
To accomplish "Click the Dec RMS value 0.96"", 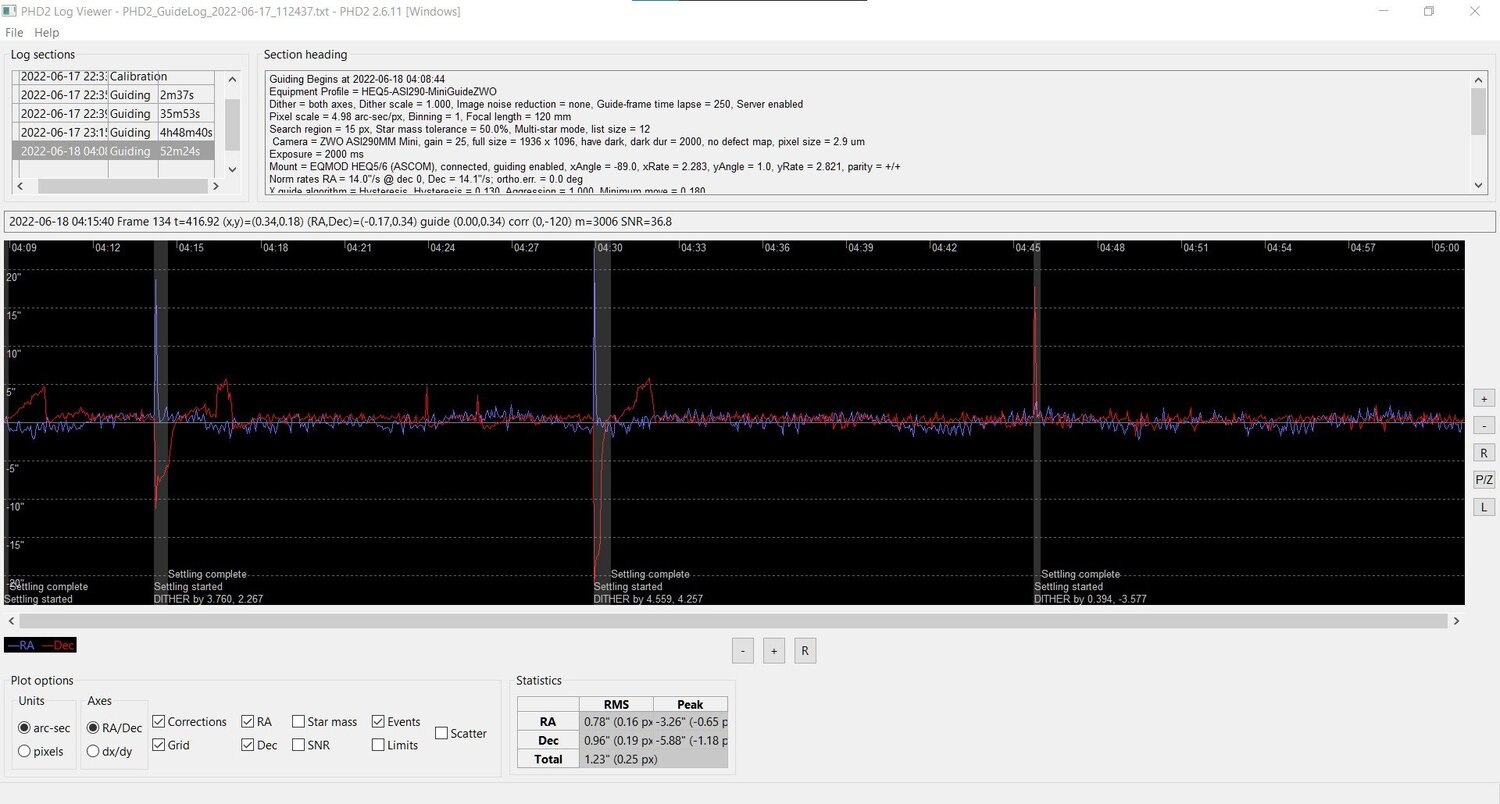I will (616, 740).
